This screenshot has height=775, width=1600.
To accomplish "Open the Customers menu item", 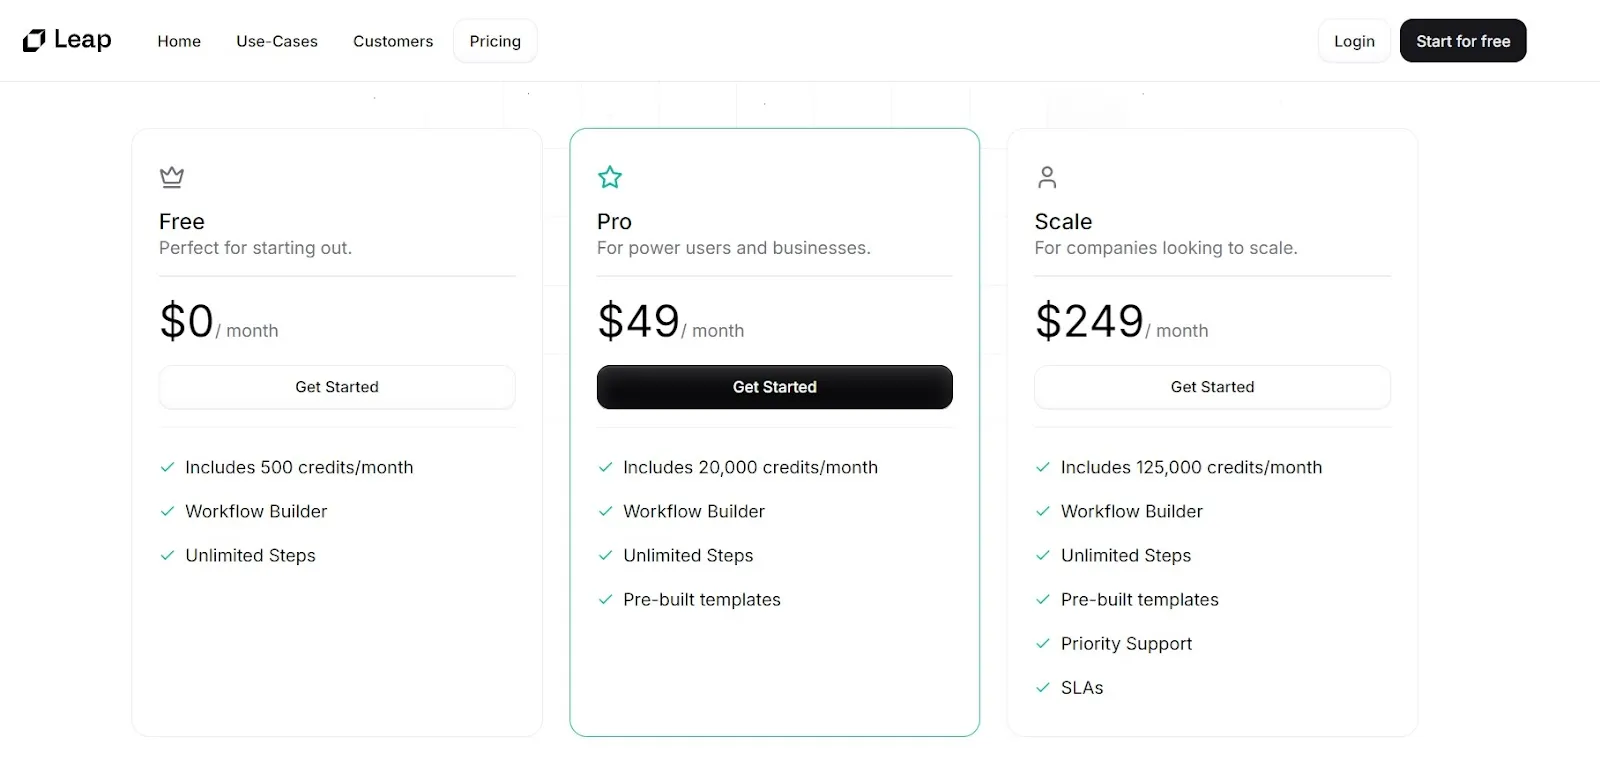I will pos(393,41).
